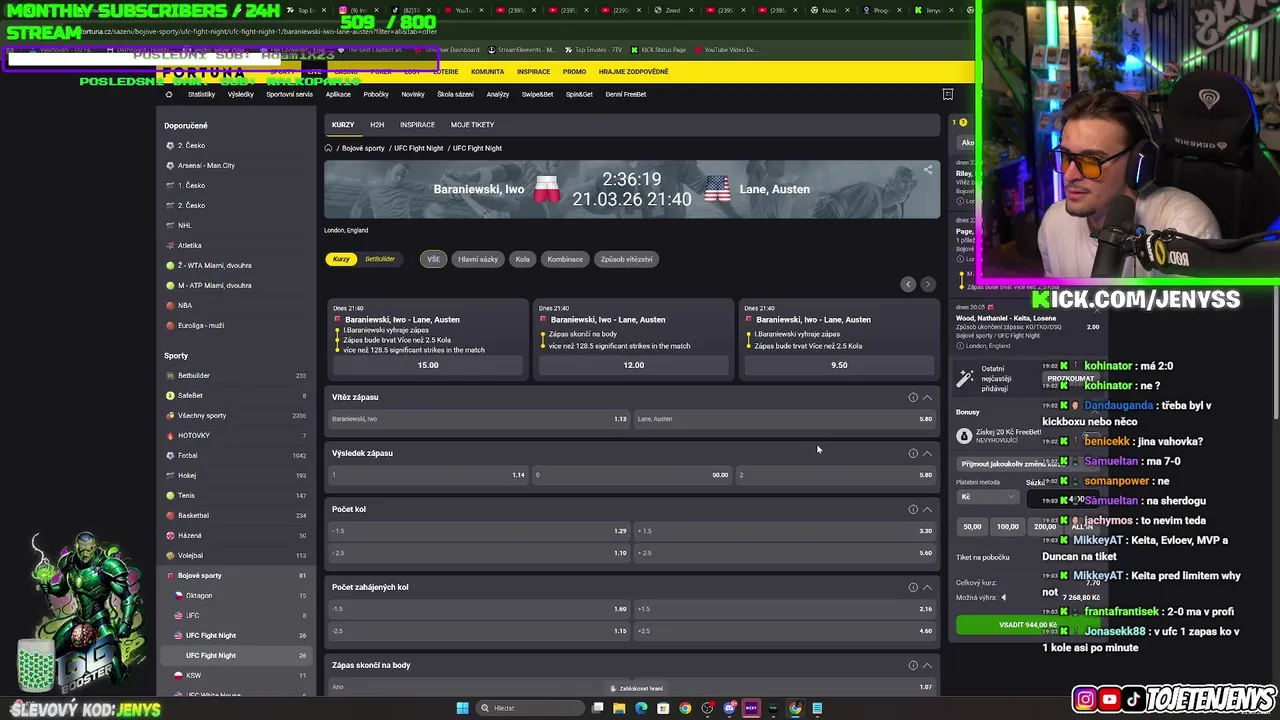Open info icon for Vítěz zápasu market

[913, 397]
